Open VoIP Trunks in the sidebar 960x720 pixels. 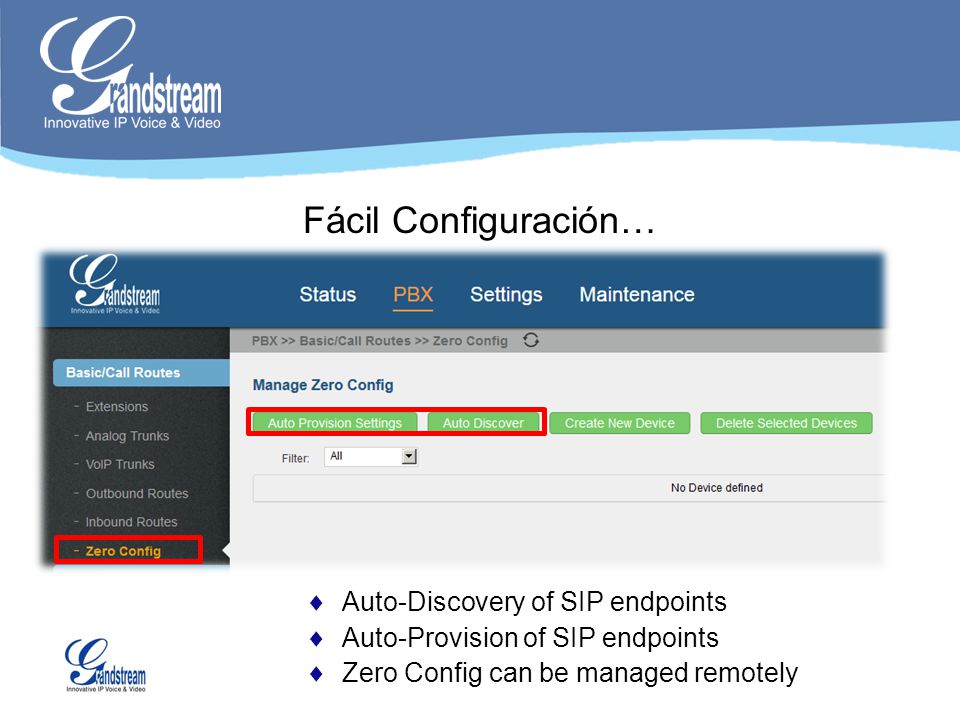coord(120,464)
